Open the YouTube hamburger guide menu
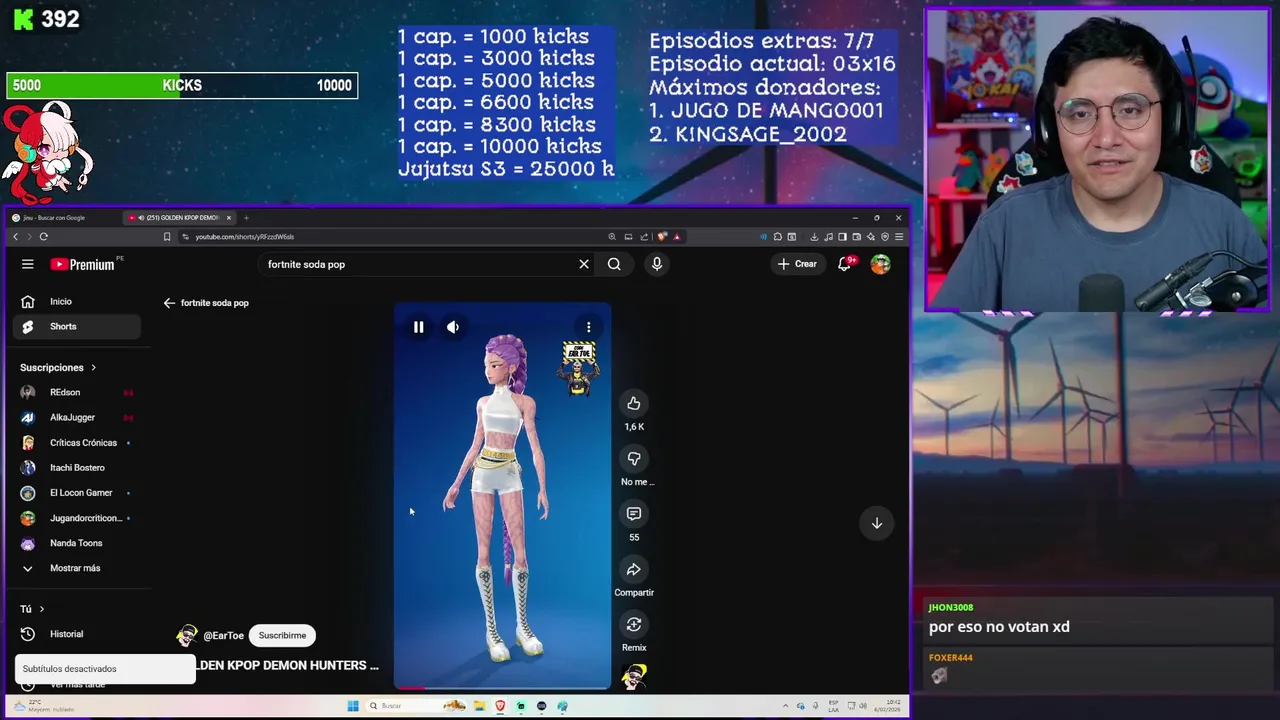 point(28,264)
